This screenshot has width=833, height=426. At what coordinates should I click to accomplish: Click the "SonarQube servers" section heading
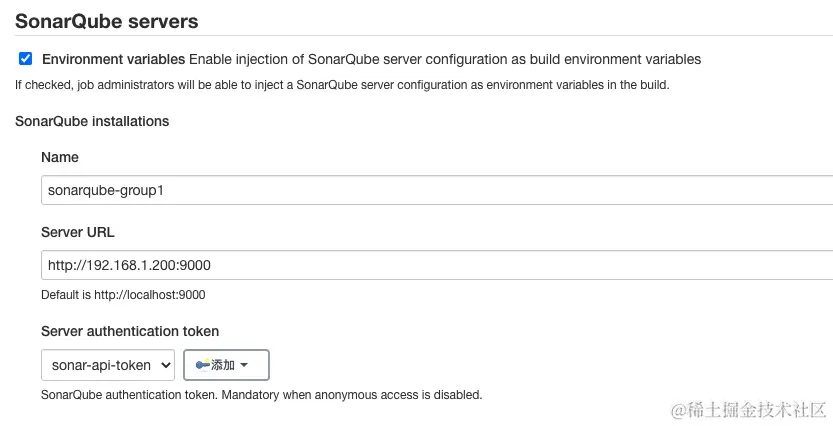(x=107, y=21)
